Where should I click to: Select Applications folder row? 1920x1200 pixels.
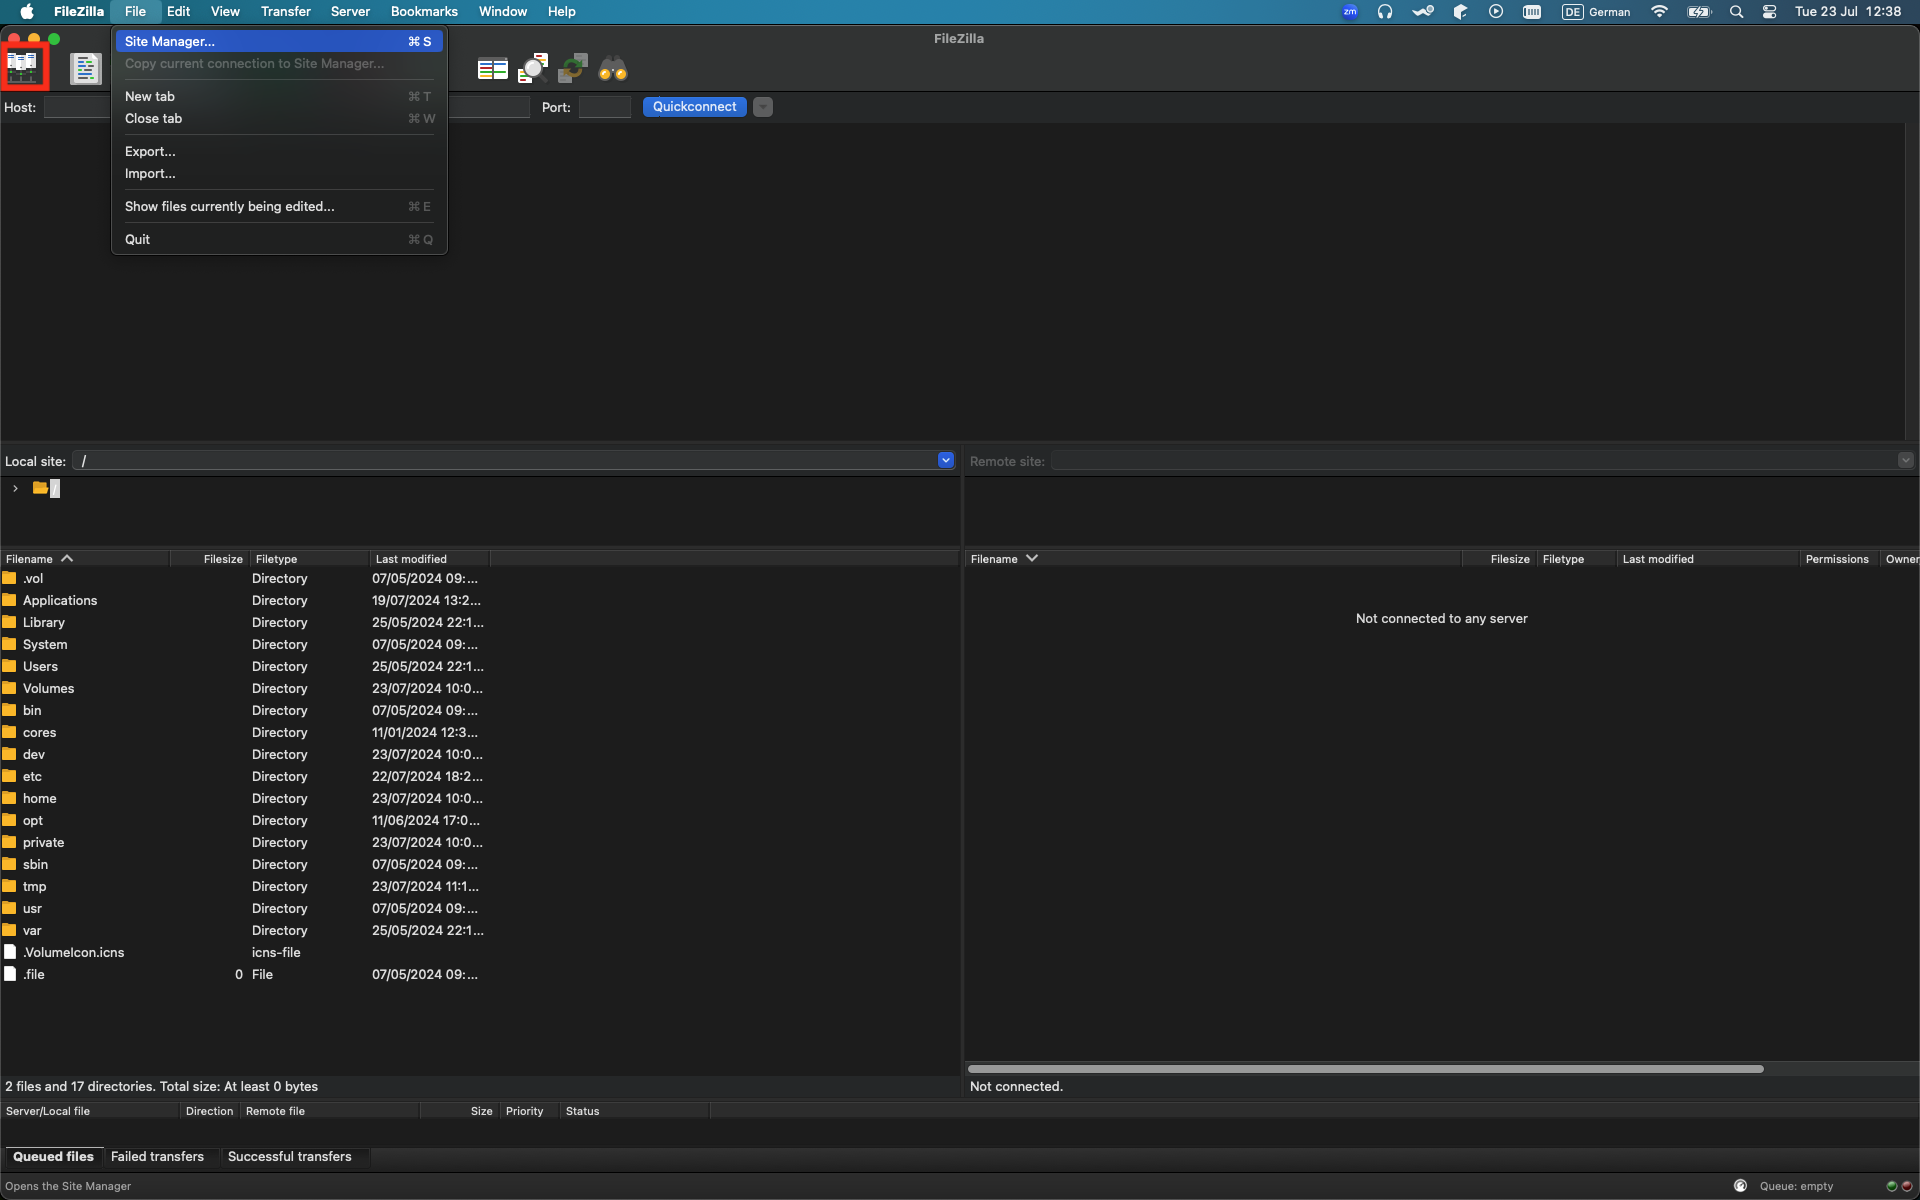coord(480,600)
